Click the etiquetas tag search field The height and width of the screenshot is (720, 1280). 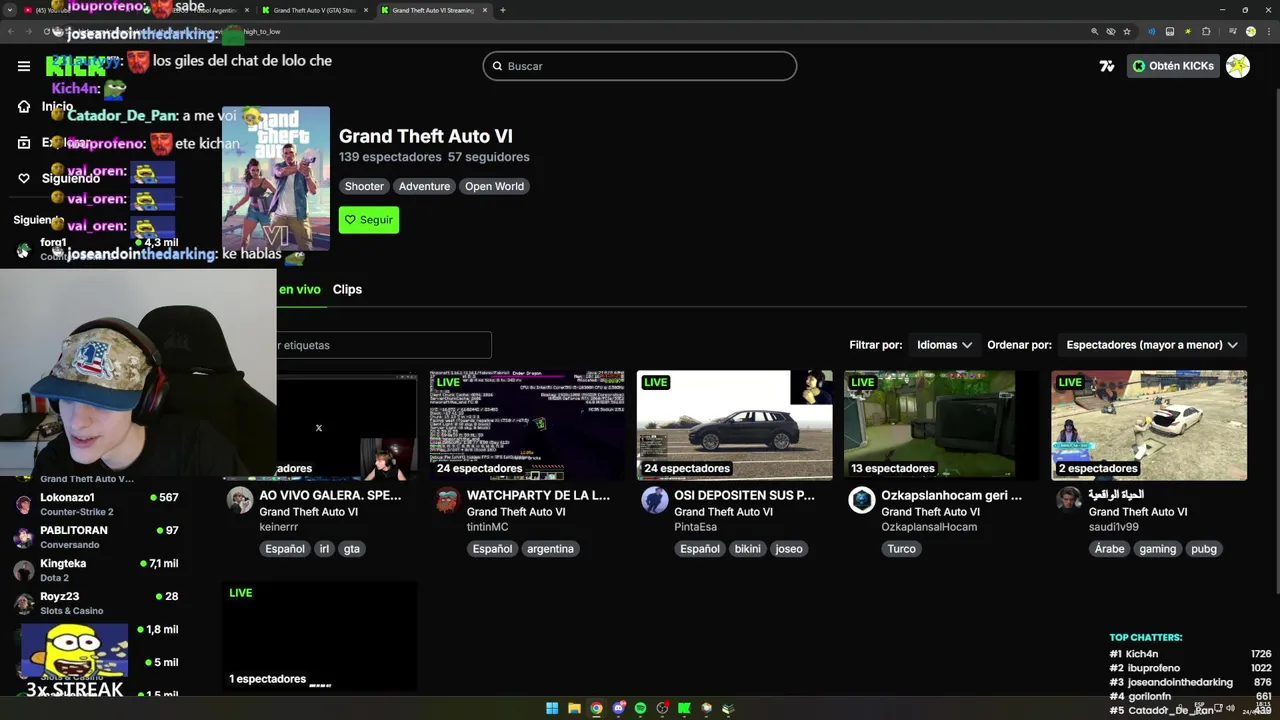coord(384,345)
